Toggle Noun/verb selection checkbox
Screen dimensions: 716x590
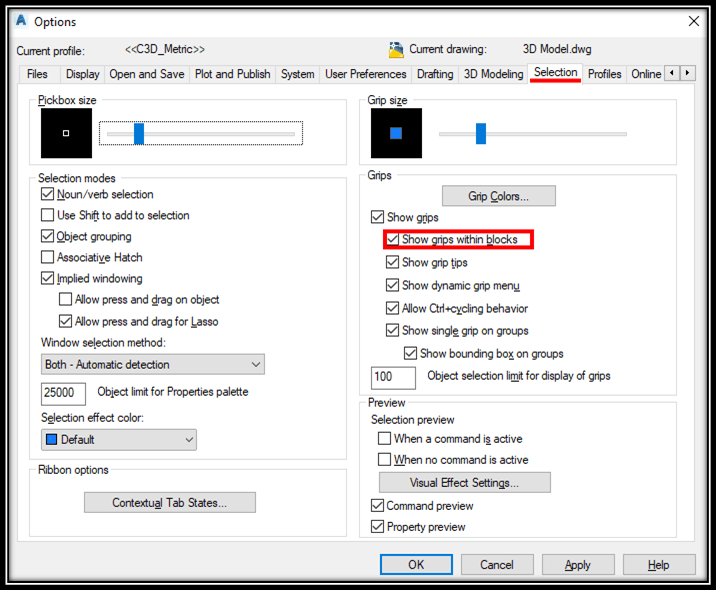click(47, 194)
